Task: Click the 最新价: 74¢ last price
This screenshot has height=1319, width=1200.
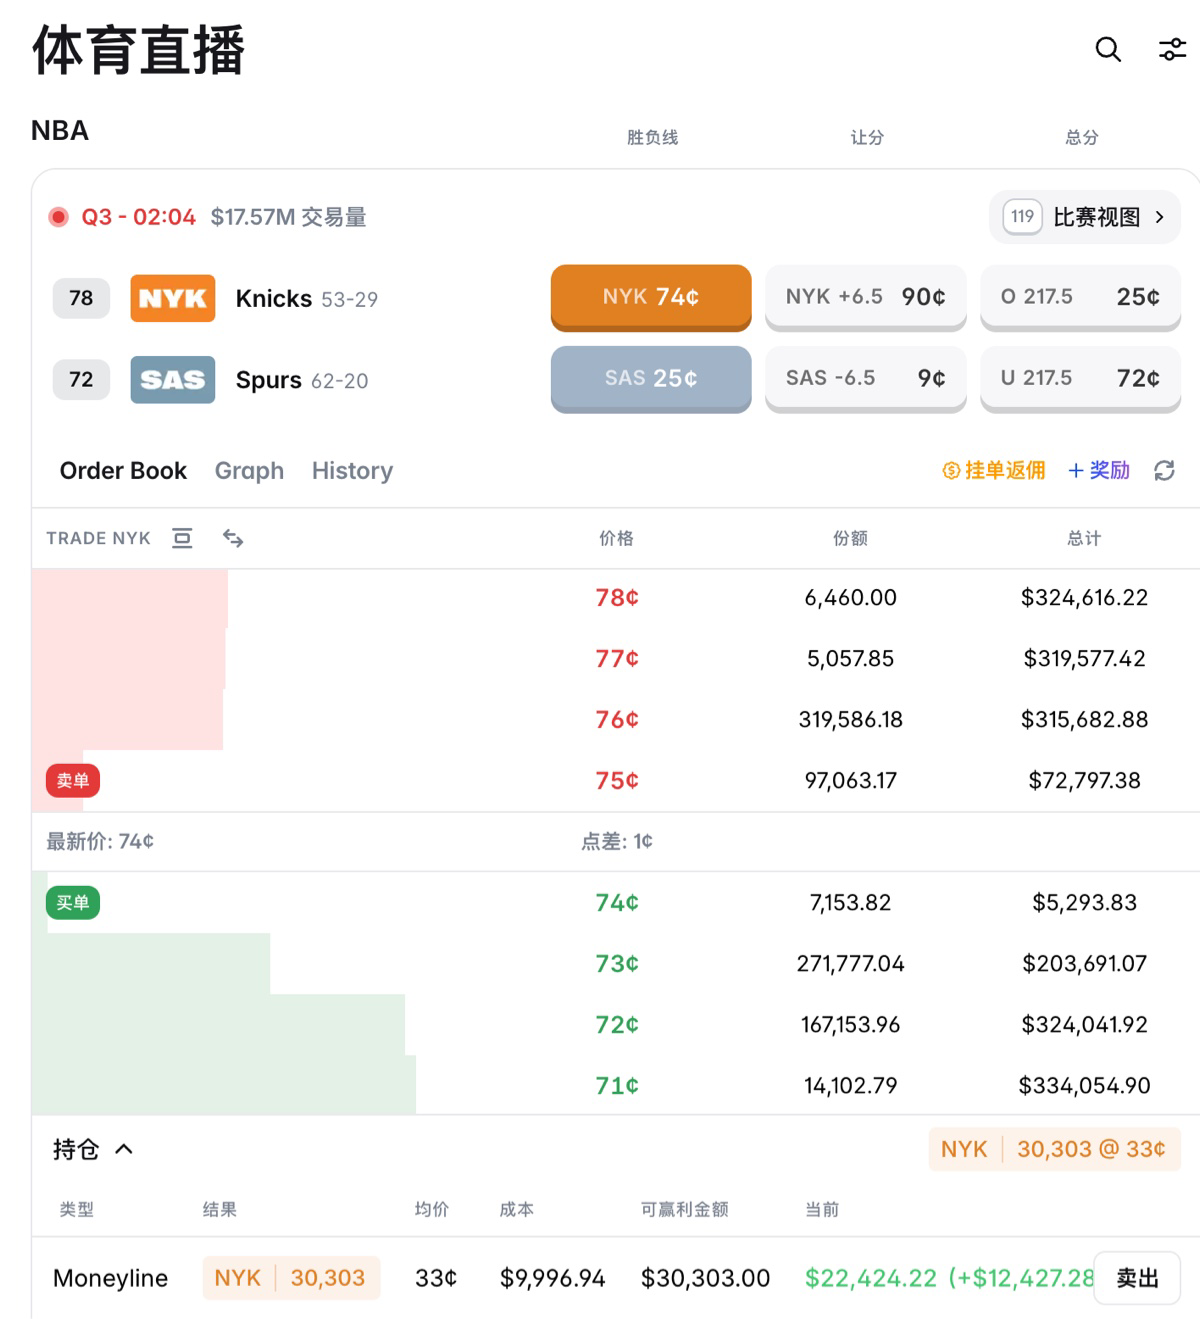Action: (100, 841)
